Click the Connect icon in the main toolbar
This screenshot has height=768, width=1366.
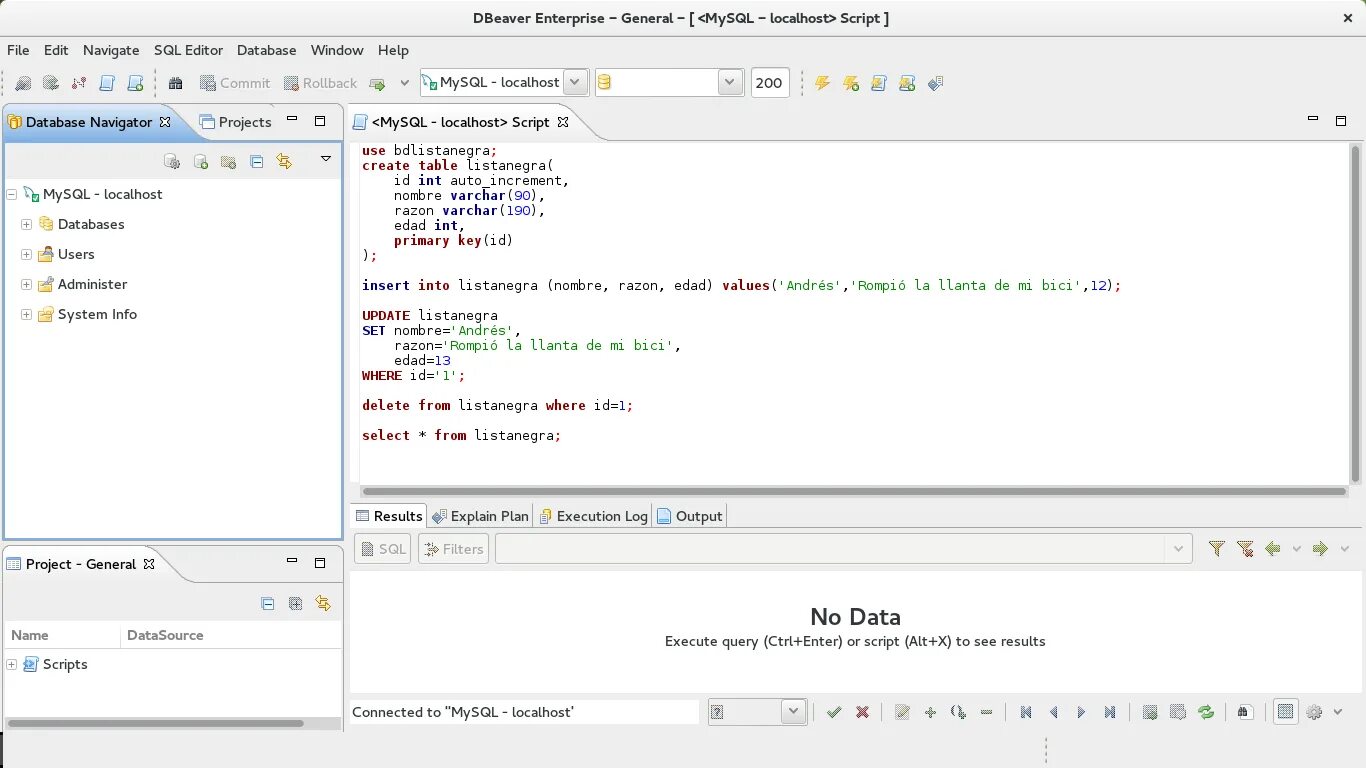(22, 83)
